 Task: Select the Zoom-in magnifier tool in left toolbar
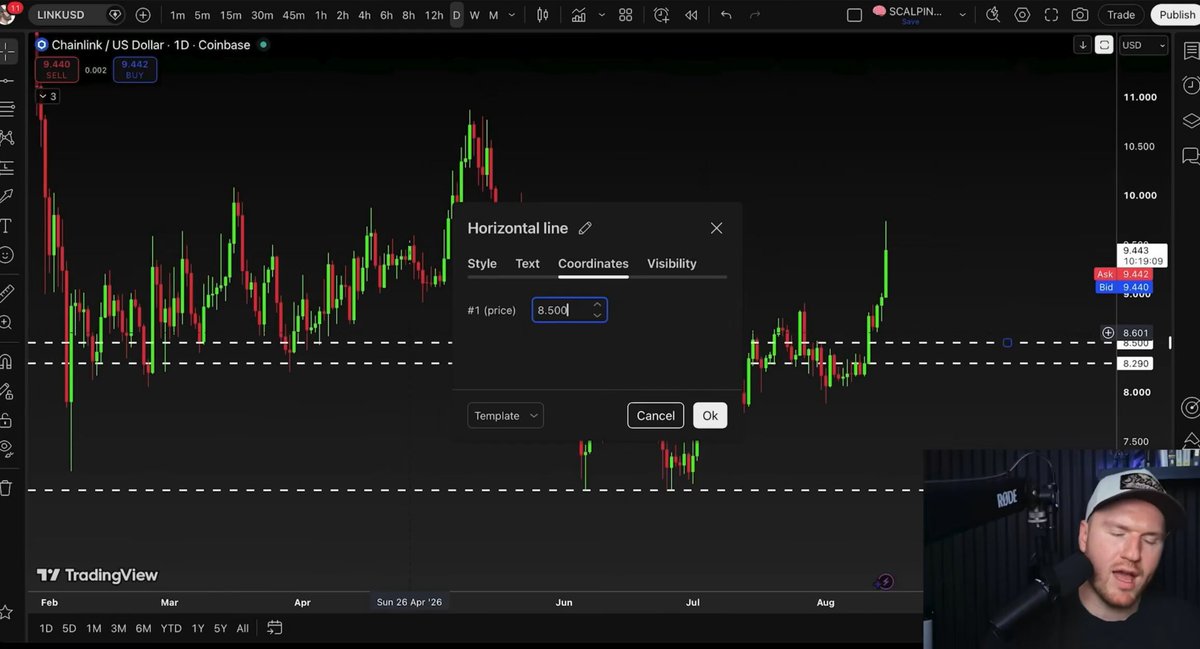point(6,322)
